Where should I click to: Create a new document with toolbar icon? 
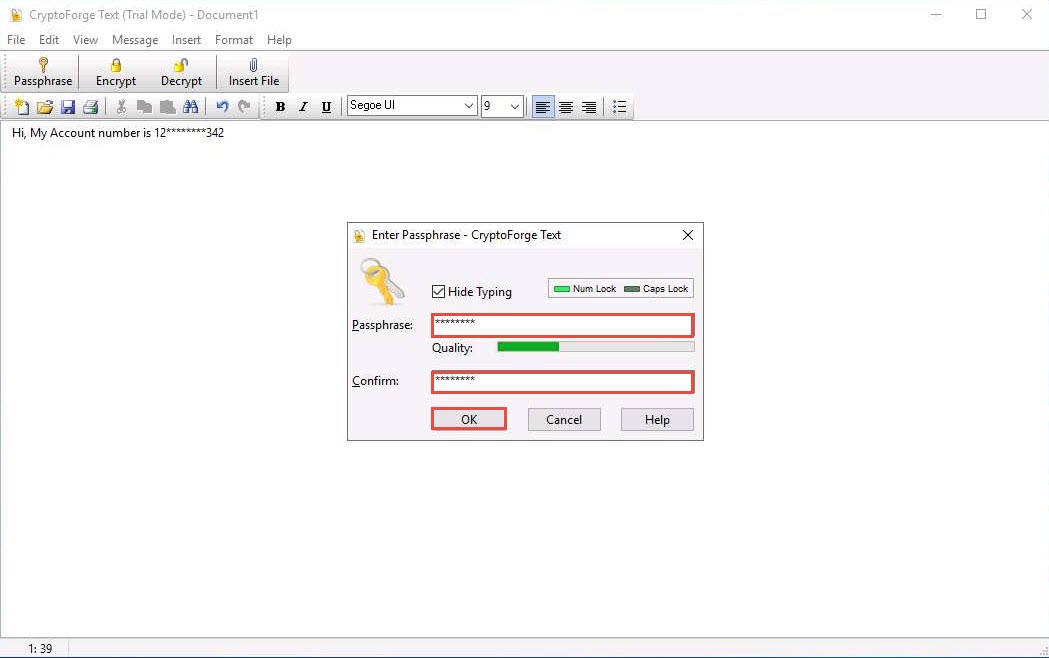(x=21, y=107)
